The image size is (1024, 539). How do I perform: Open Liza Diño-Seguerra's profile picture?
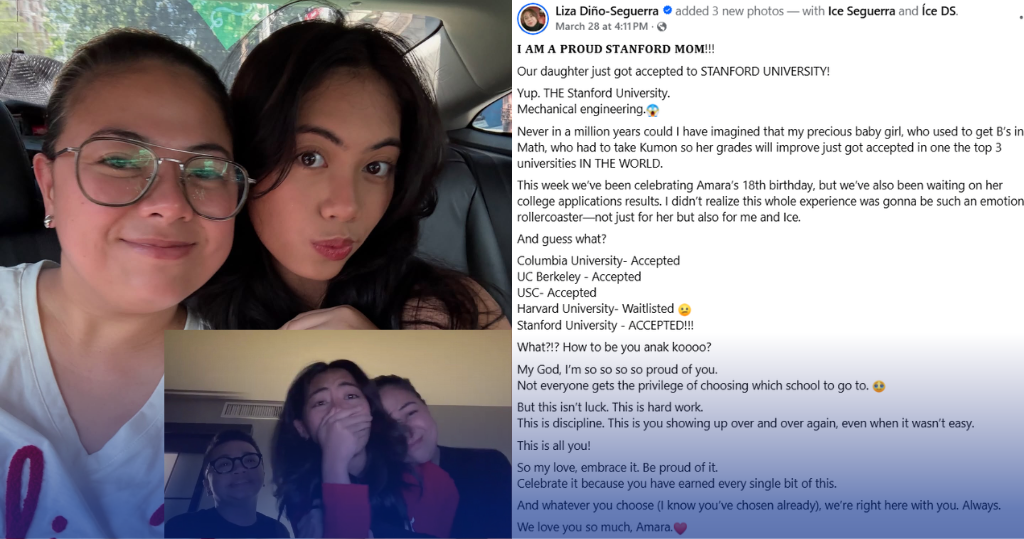pyautogui.click(x=532, y=18)
